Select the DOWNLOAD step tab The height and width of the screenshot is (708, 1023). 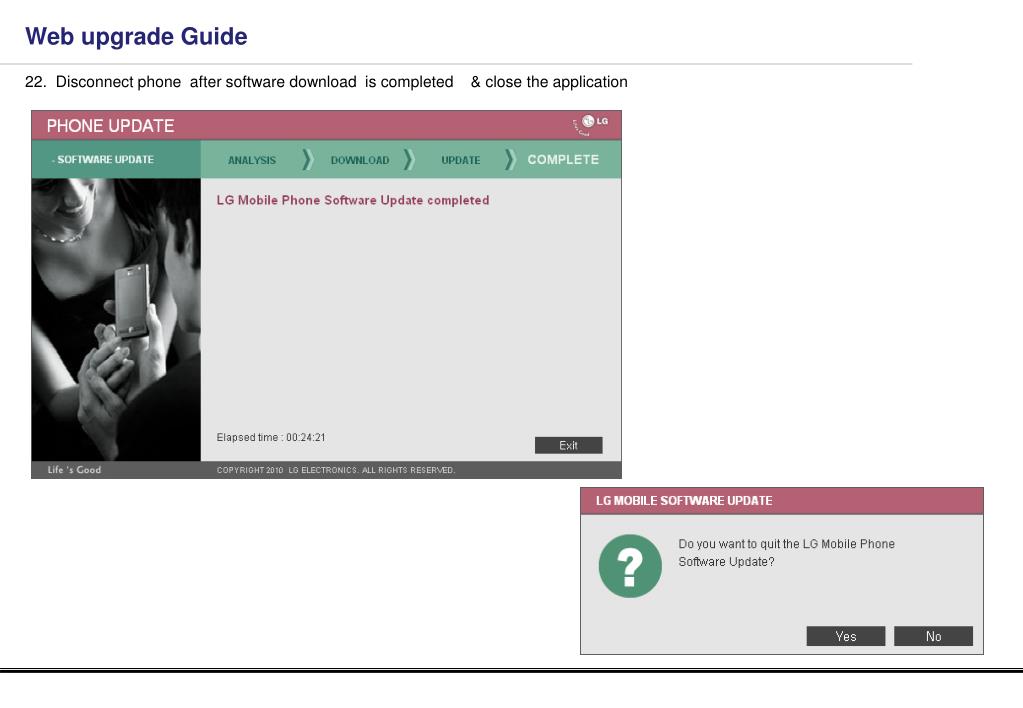359,160
